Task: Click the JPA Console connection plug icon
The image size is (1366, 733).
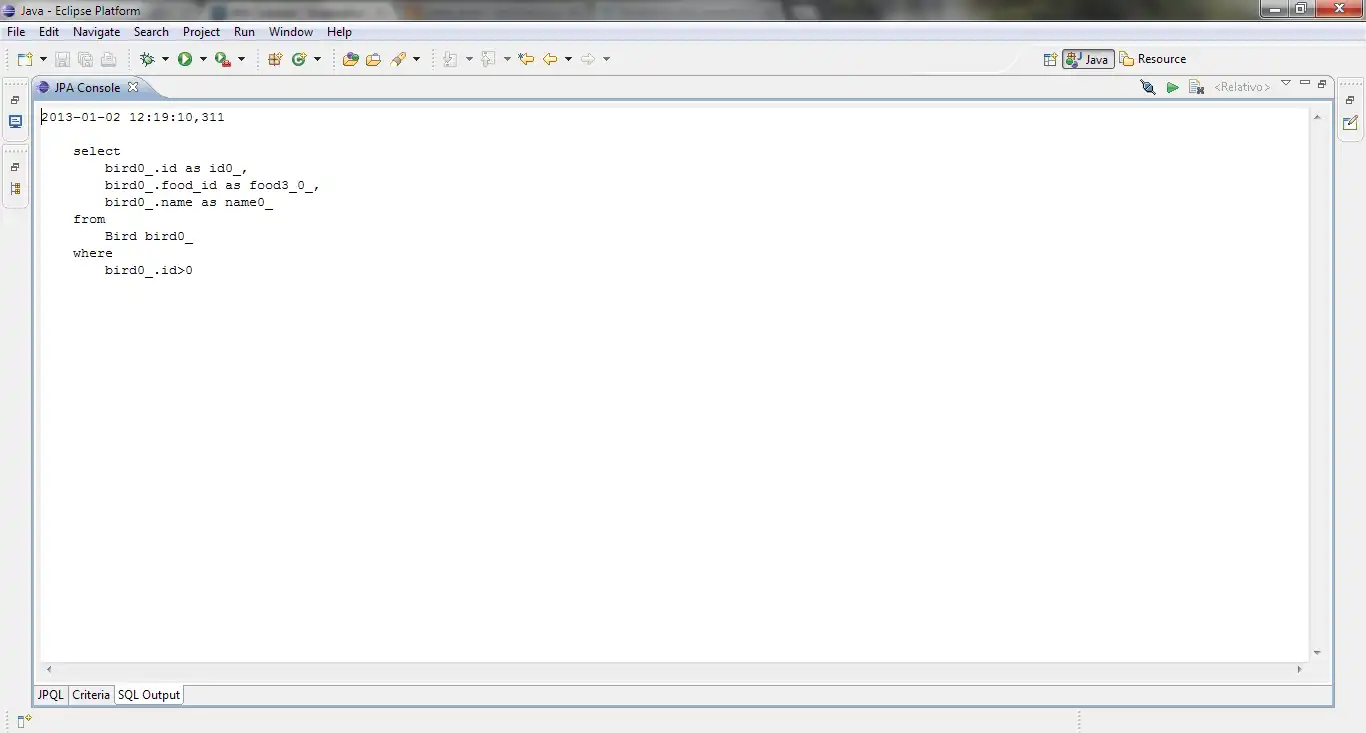Action: 1148,88
